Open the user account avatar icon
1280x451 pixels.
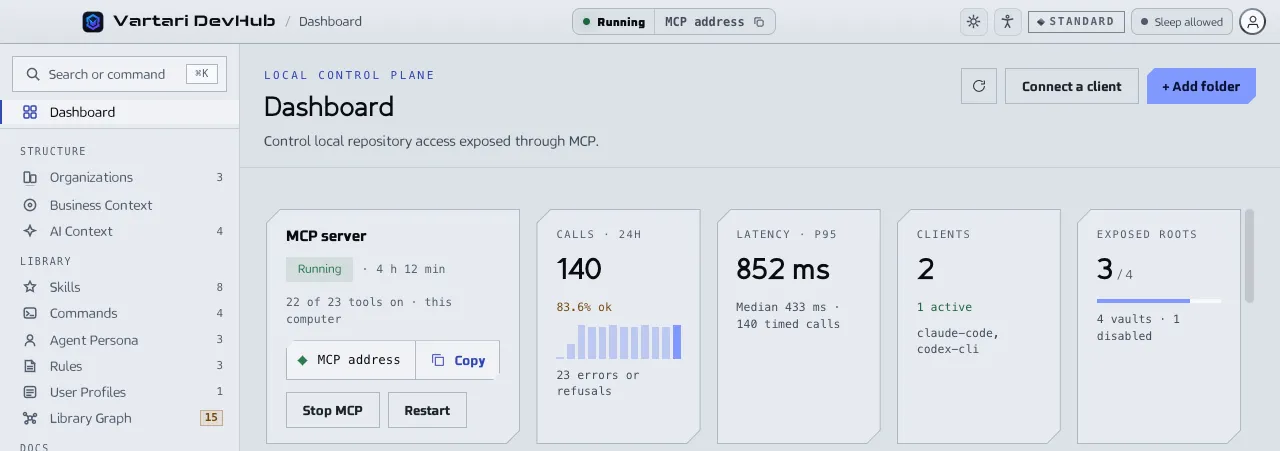pyautogui.click(x=1252, y=22)
